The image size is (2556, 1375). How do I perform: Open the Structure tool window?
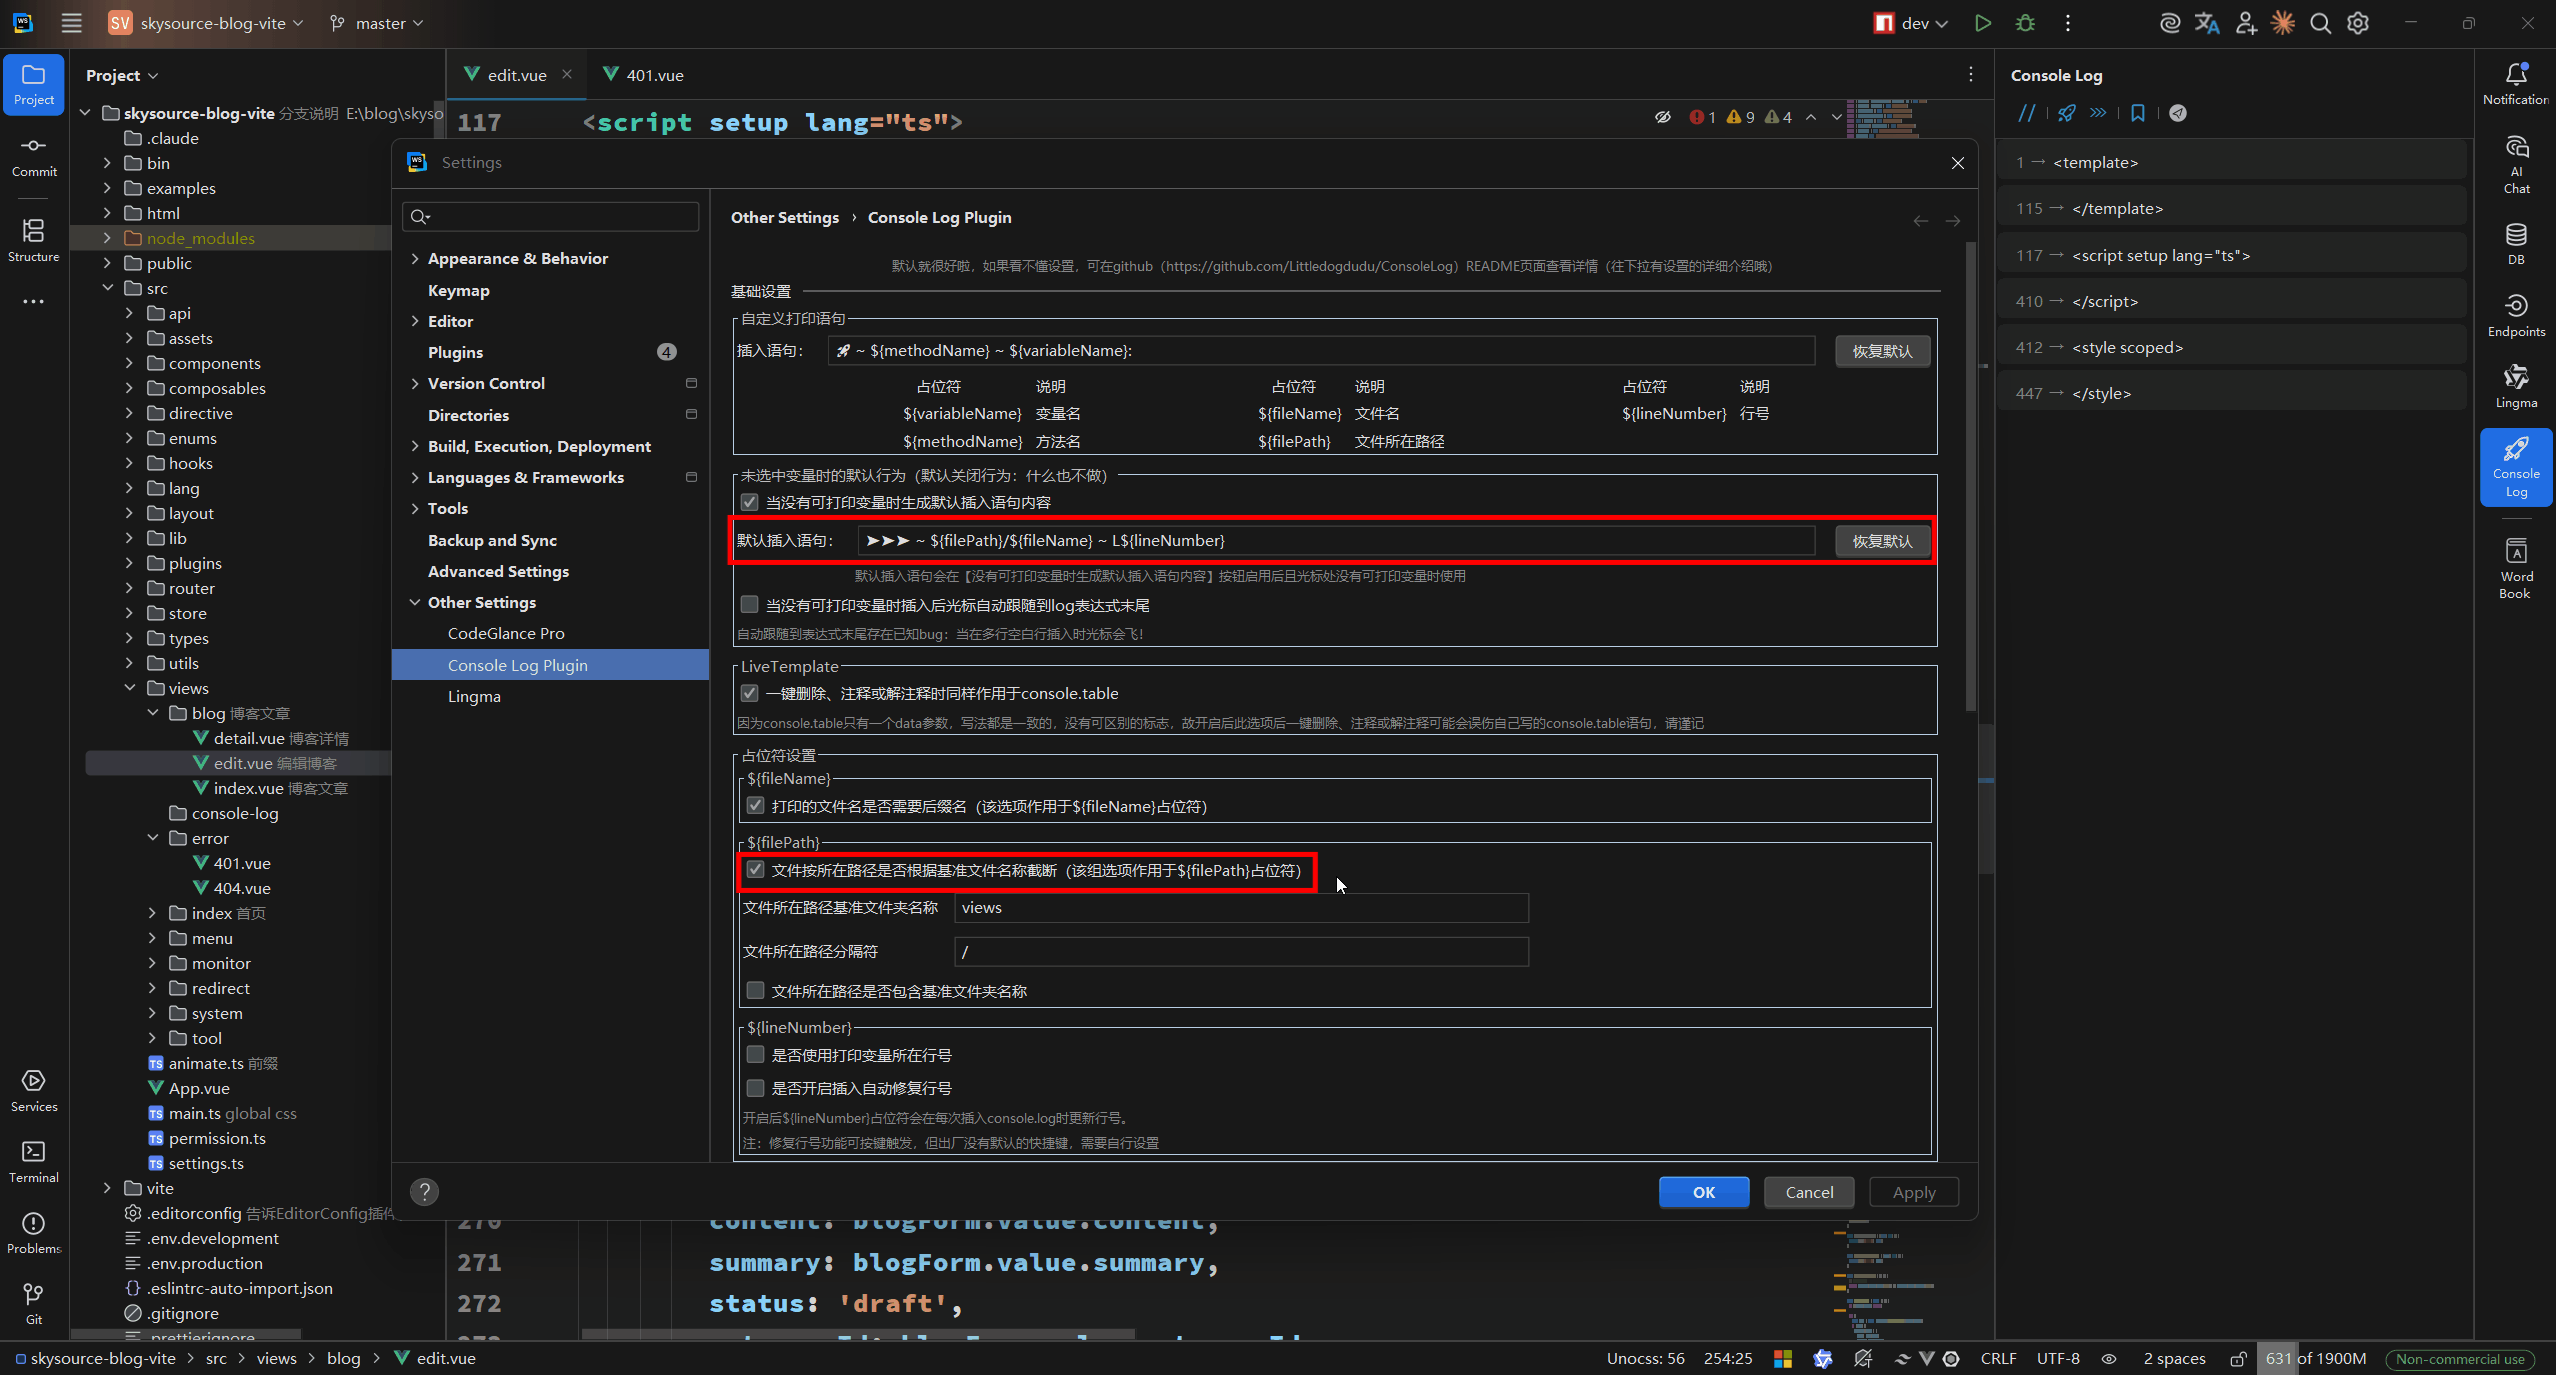(34, 241)
